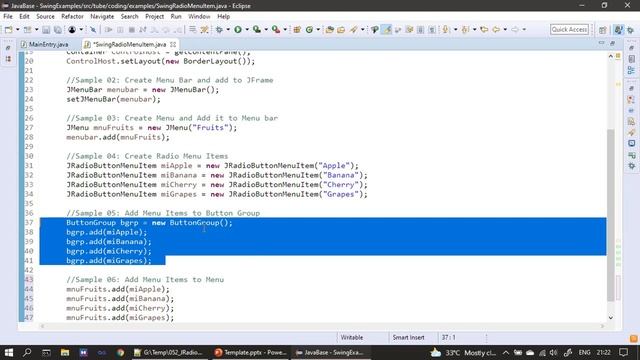Switch to the SwingRadioMenuItem.java tab
The image size is (640, 360).
coord(129,44)
